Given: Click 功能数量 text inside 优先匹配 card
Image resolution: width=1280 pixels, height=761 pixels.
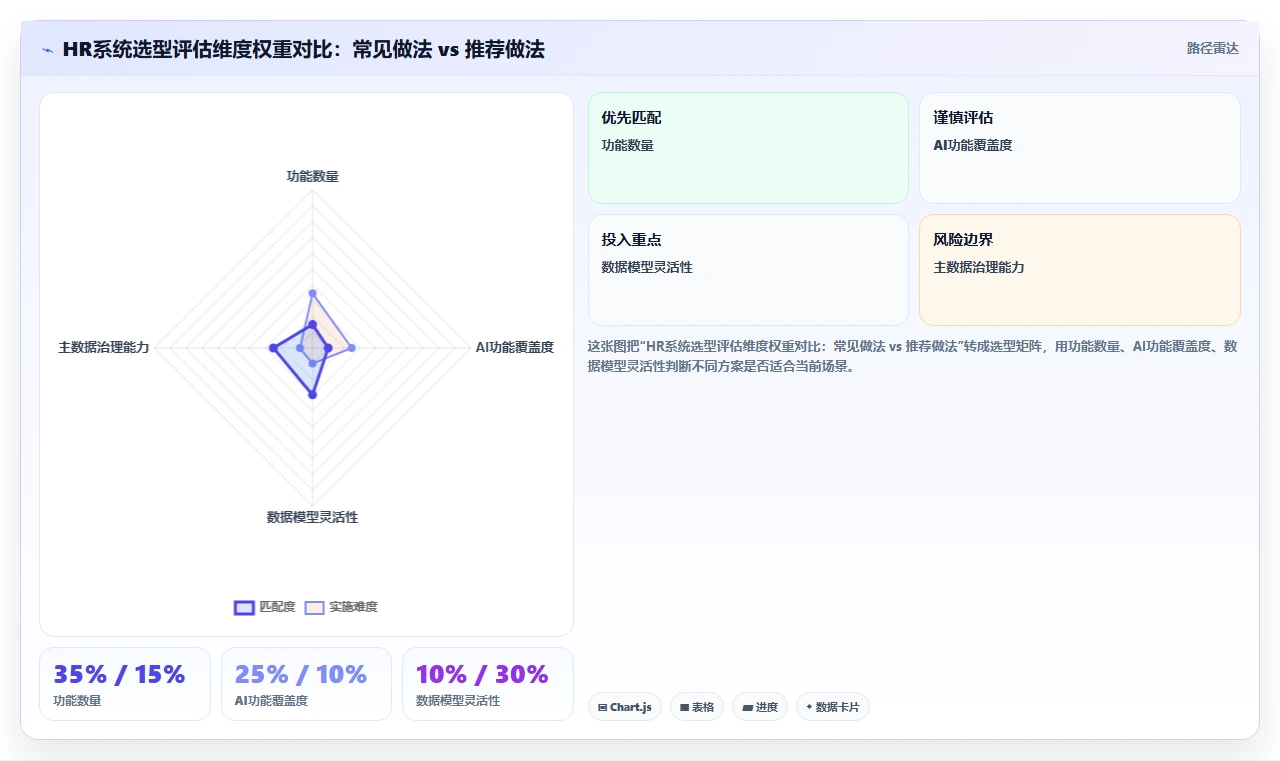Looking at the screenshot, I should tap(627, 145).
